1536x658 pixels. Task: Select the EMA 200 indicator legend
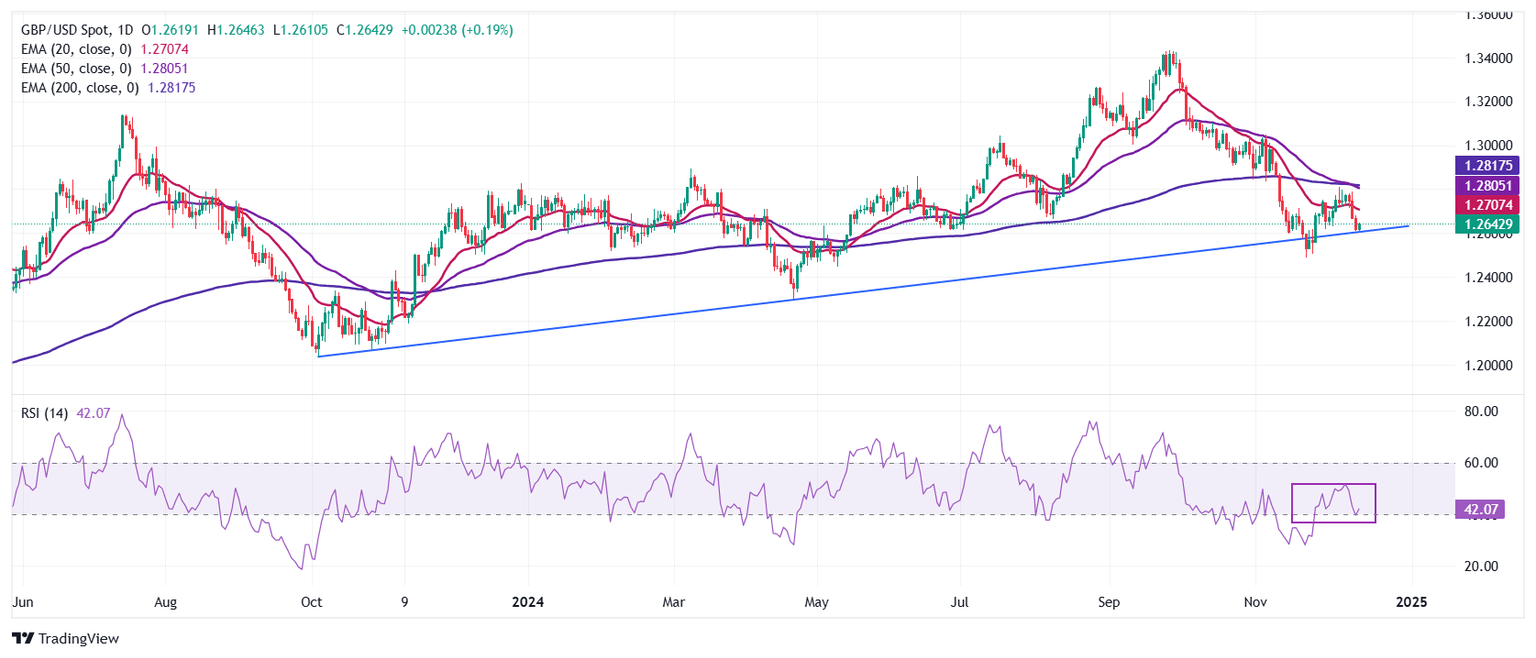(80, 87)
